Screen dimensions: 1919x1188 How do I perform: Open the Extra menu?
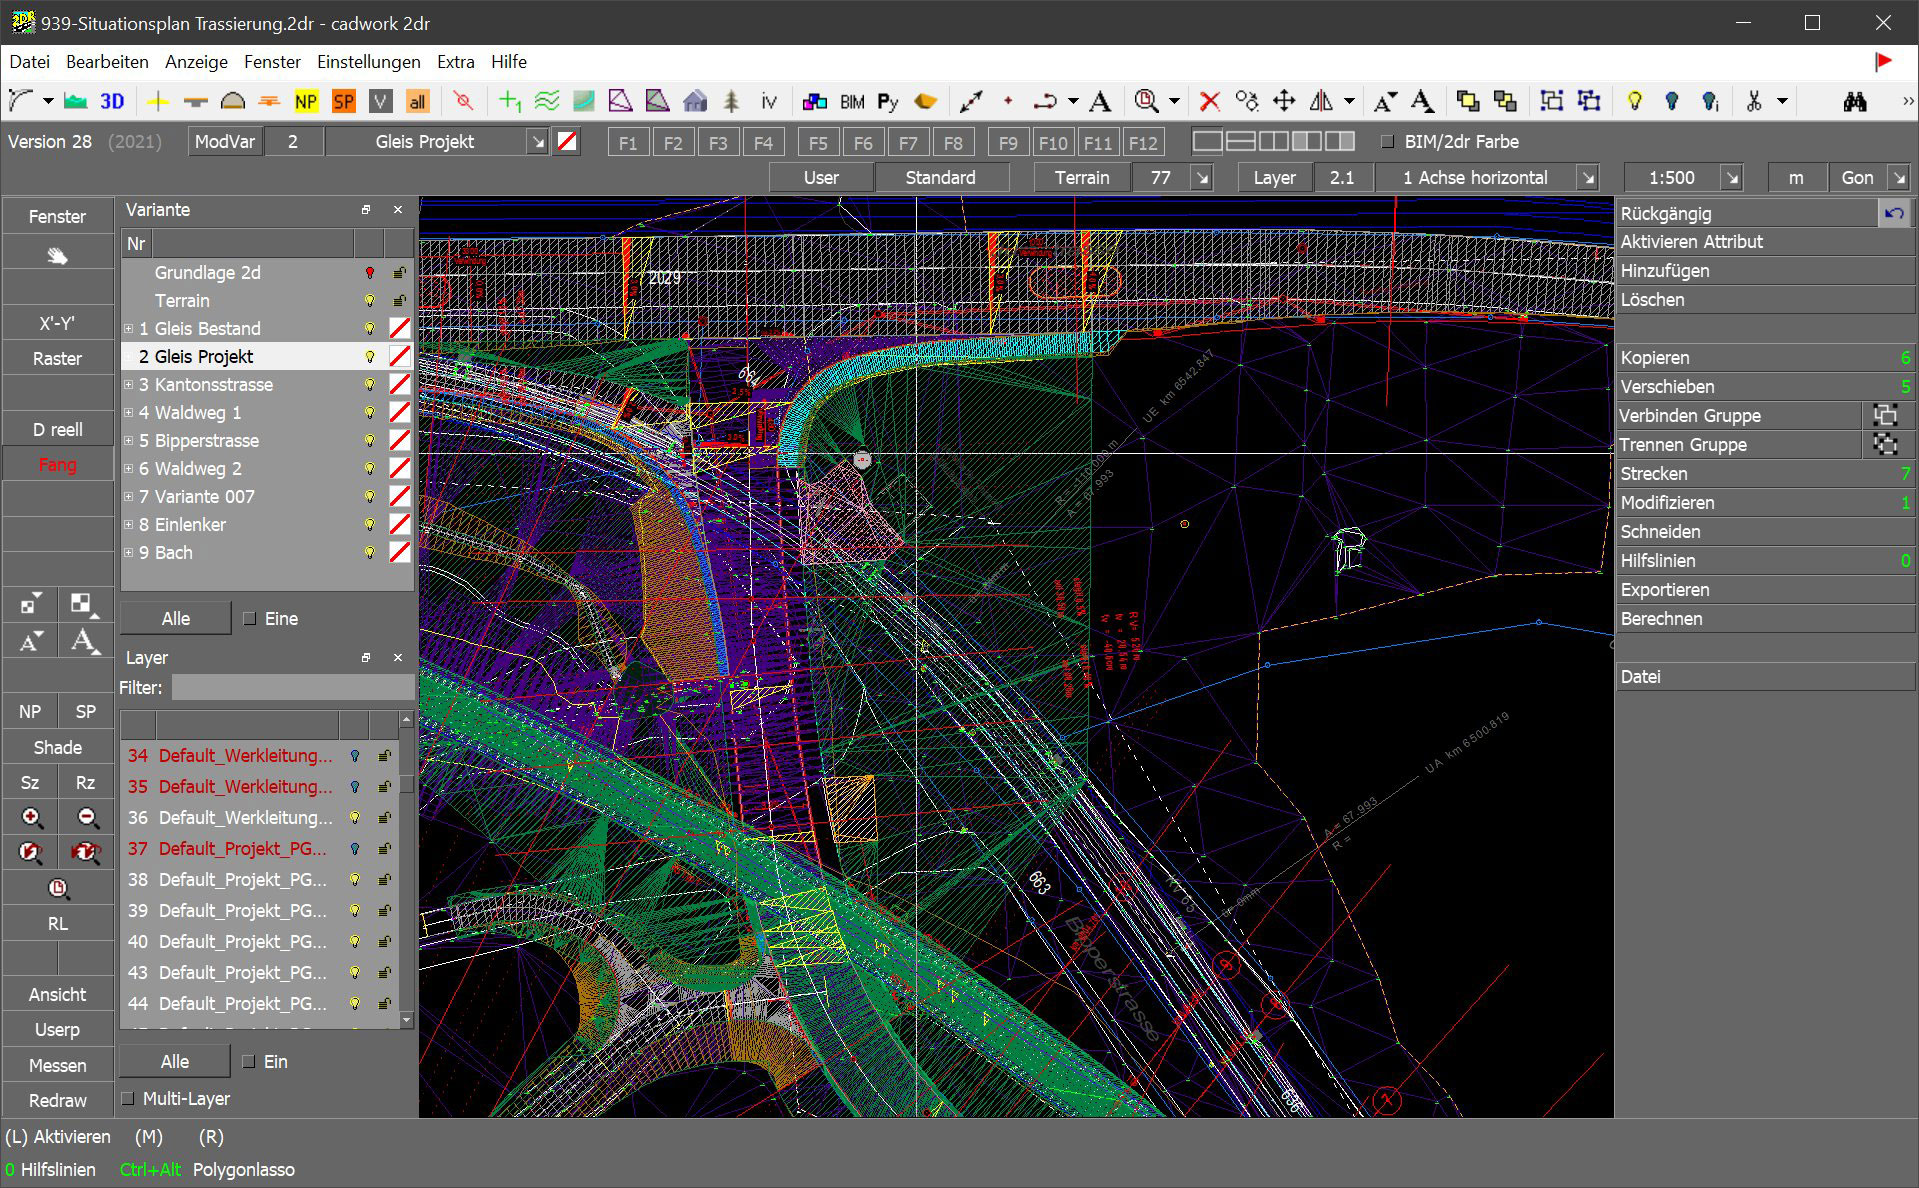click(x=455, y=62)
